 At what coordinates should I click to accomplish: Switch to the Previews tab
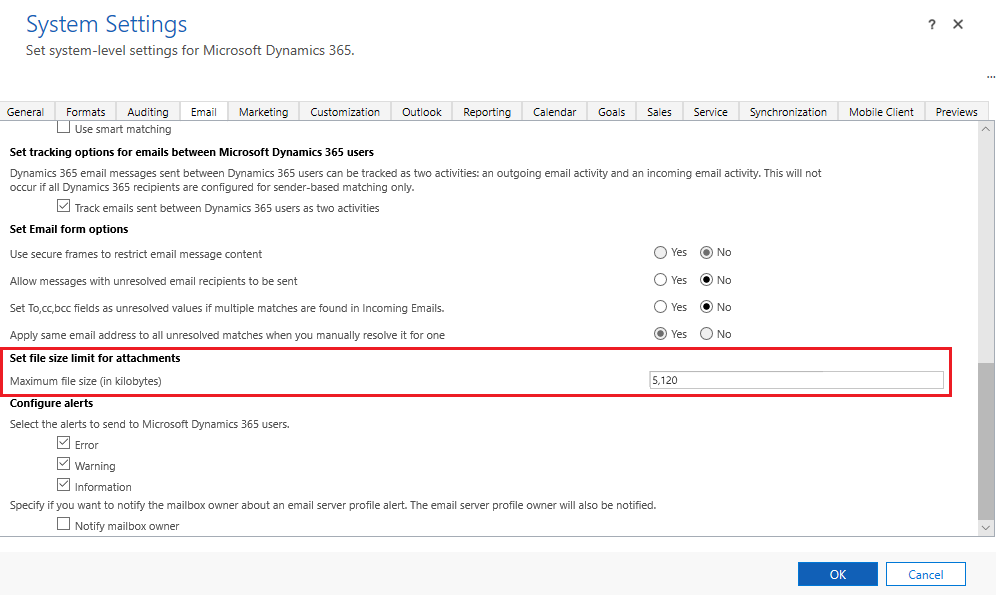[957, 112]
